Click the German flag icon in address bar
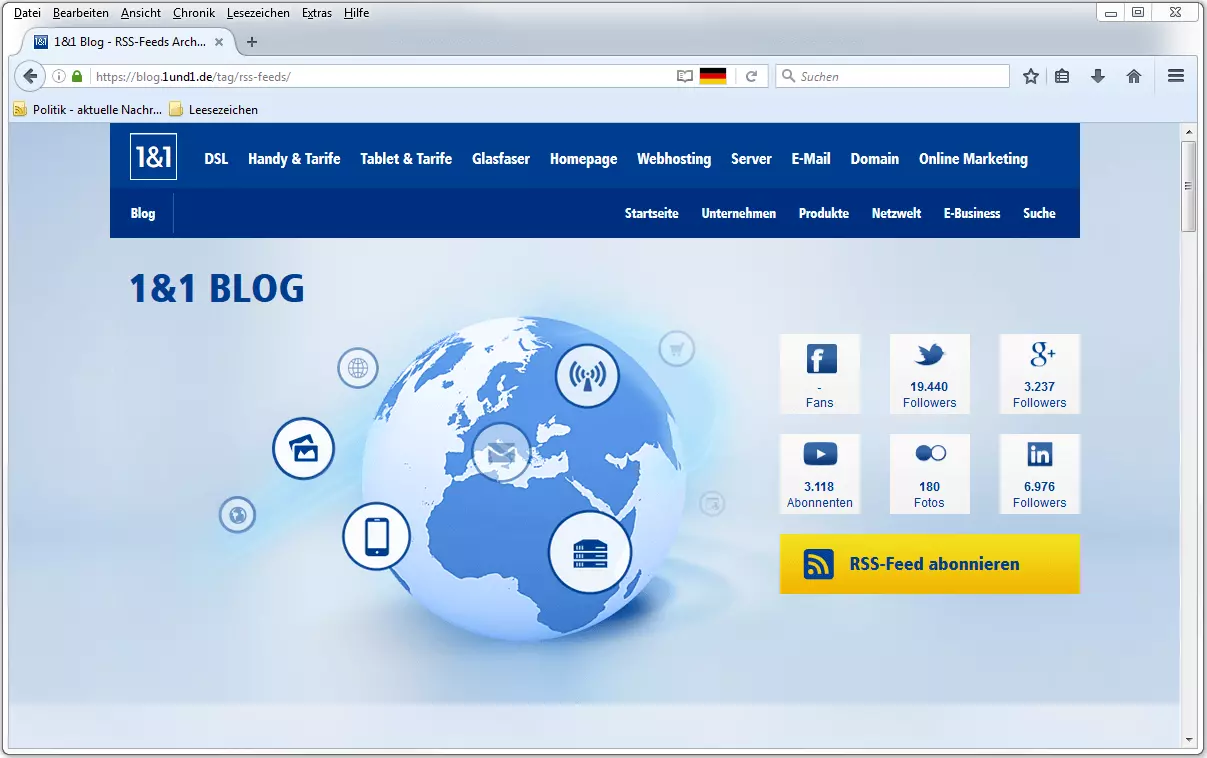Viewport: 1207px width, 758px height. click(x=713, y=76)
